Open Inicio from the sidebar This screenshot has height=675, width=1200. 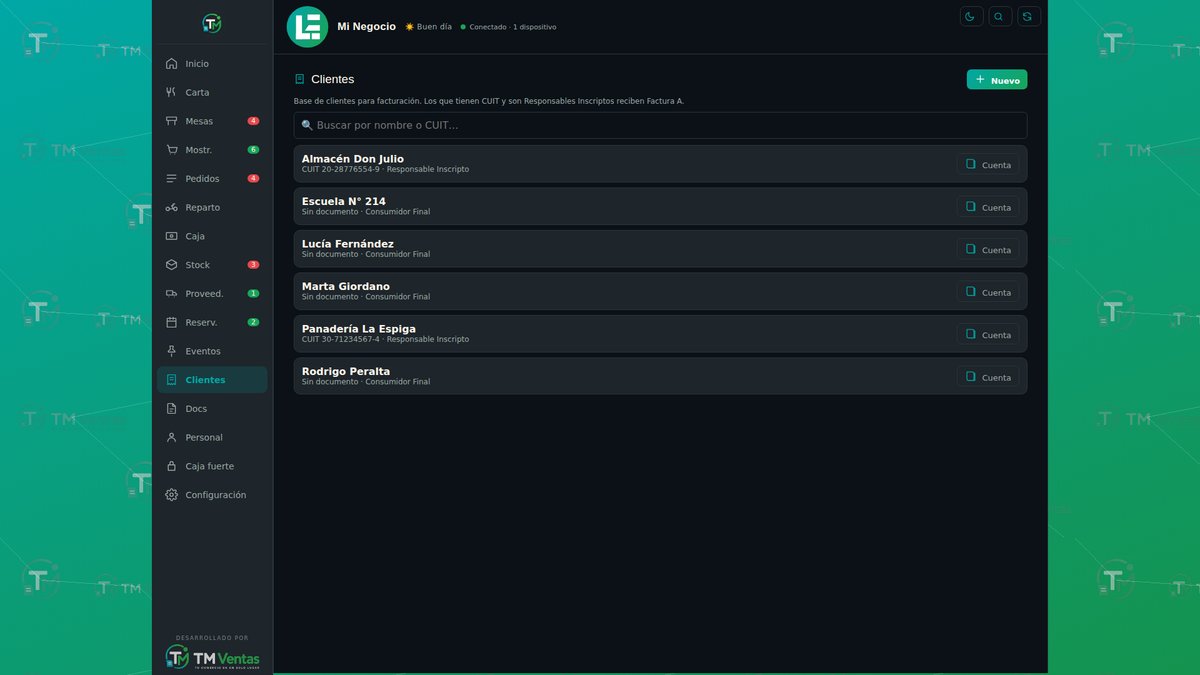(x=212, y=64)
